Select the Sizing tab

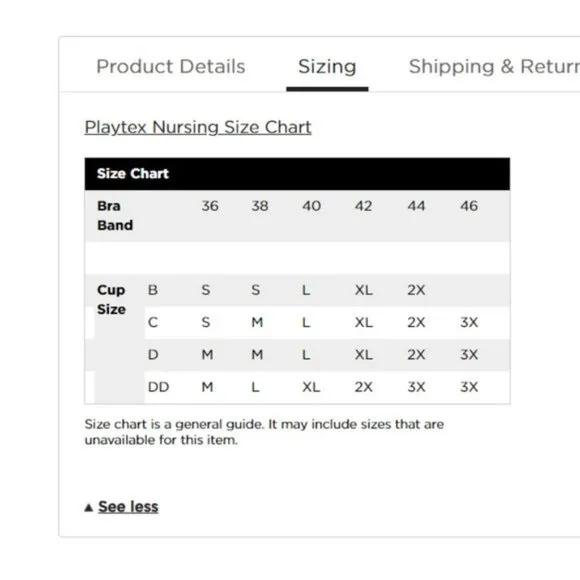(327, 67)
